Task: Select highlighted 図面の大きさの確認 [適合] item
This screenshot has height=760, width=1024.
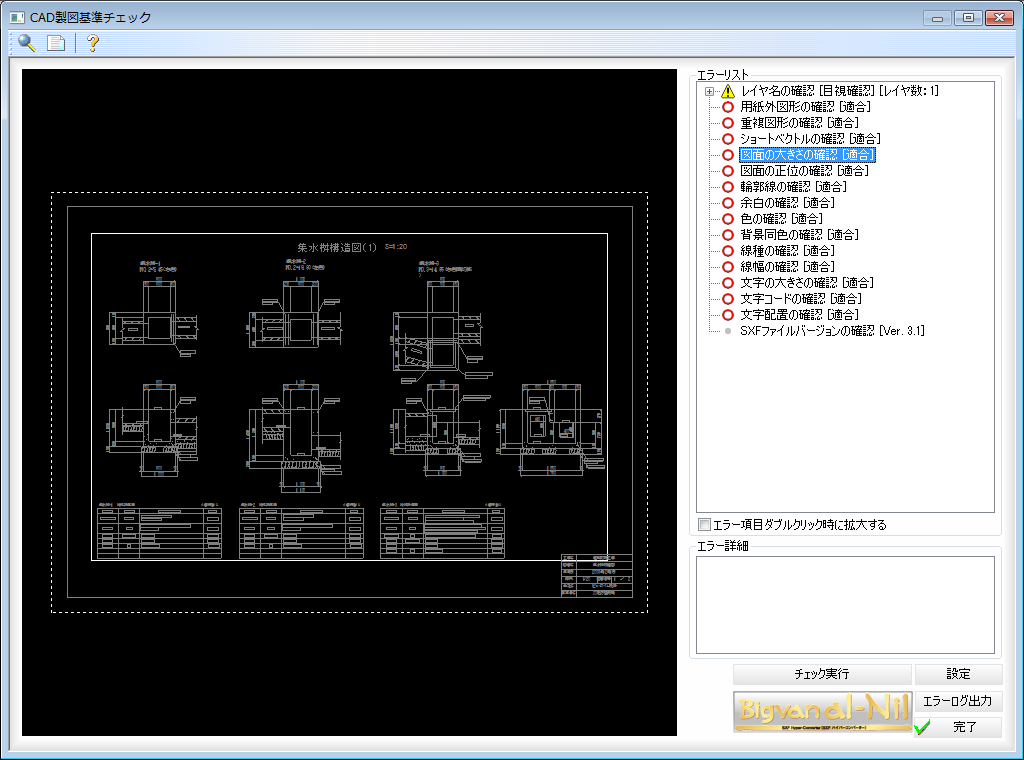Action: coord(807,155)
